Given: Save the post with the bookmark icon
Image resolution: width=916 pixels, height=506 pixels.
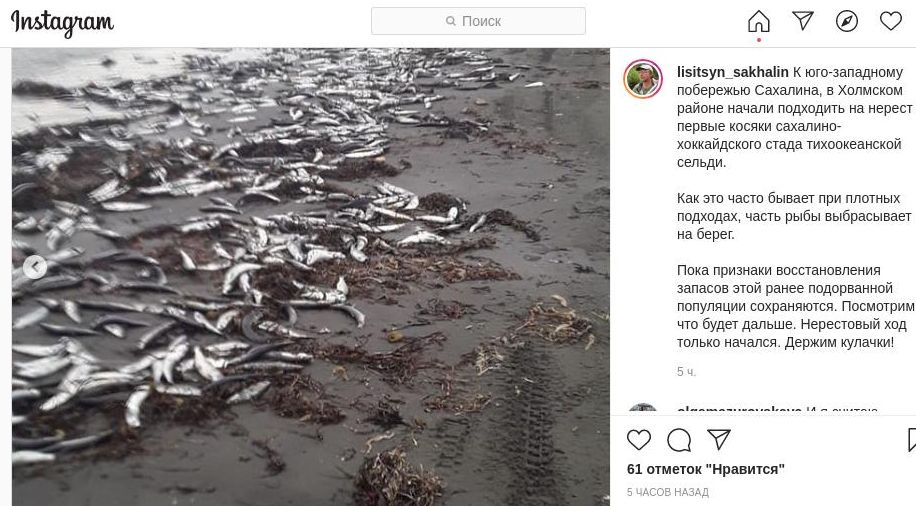Looking at the screenshot, I should pyautogui.click(x=911, y=439).
